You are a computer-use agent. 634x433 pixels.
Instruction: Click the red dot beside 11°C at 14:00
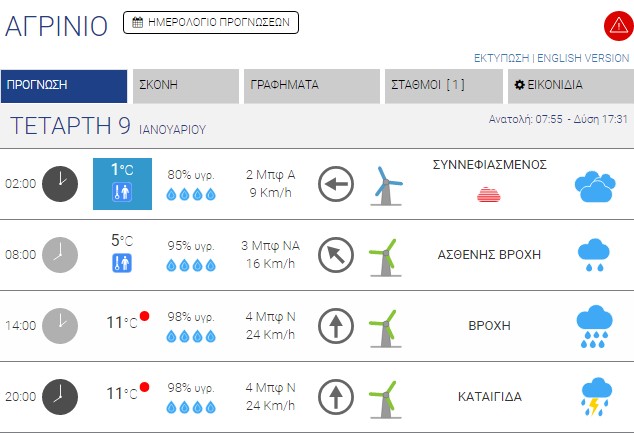click(144, 317)
